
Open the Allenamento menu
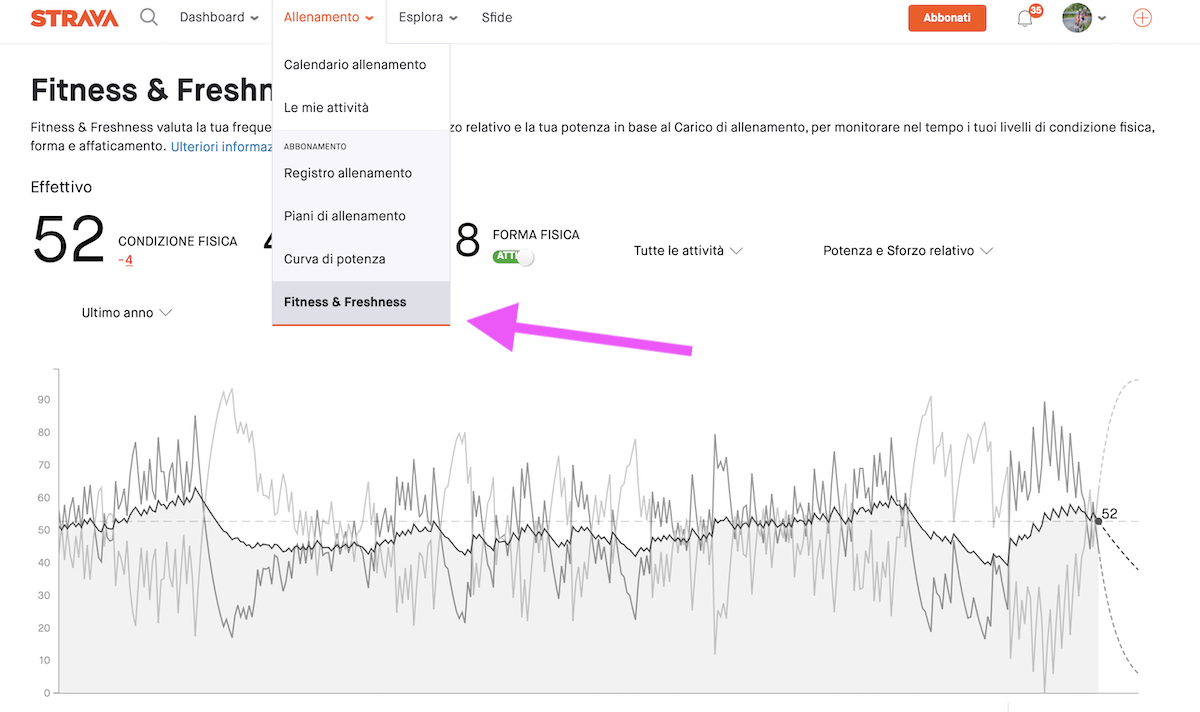[x=329, y=17]
